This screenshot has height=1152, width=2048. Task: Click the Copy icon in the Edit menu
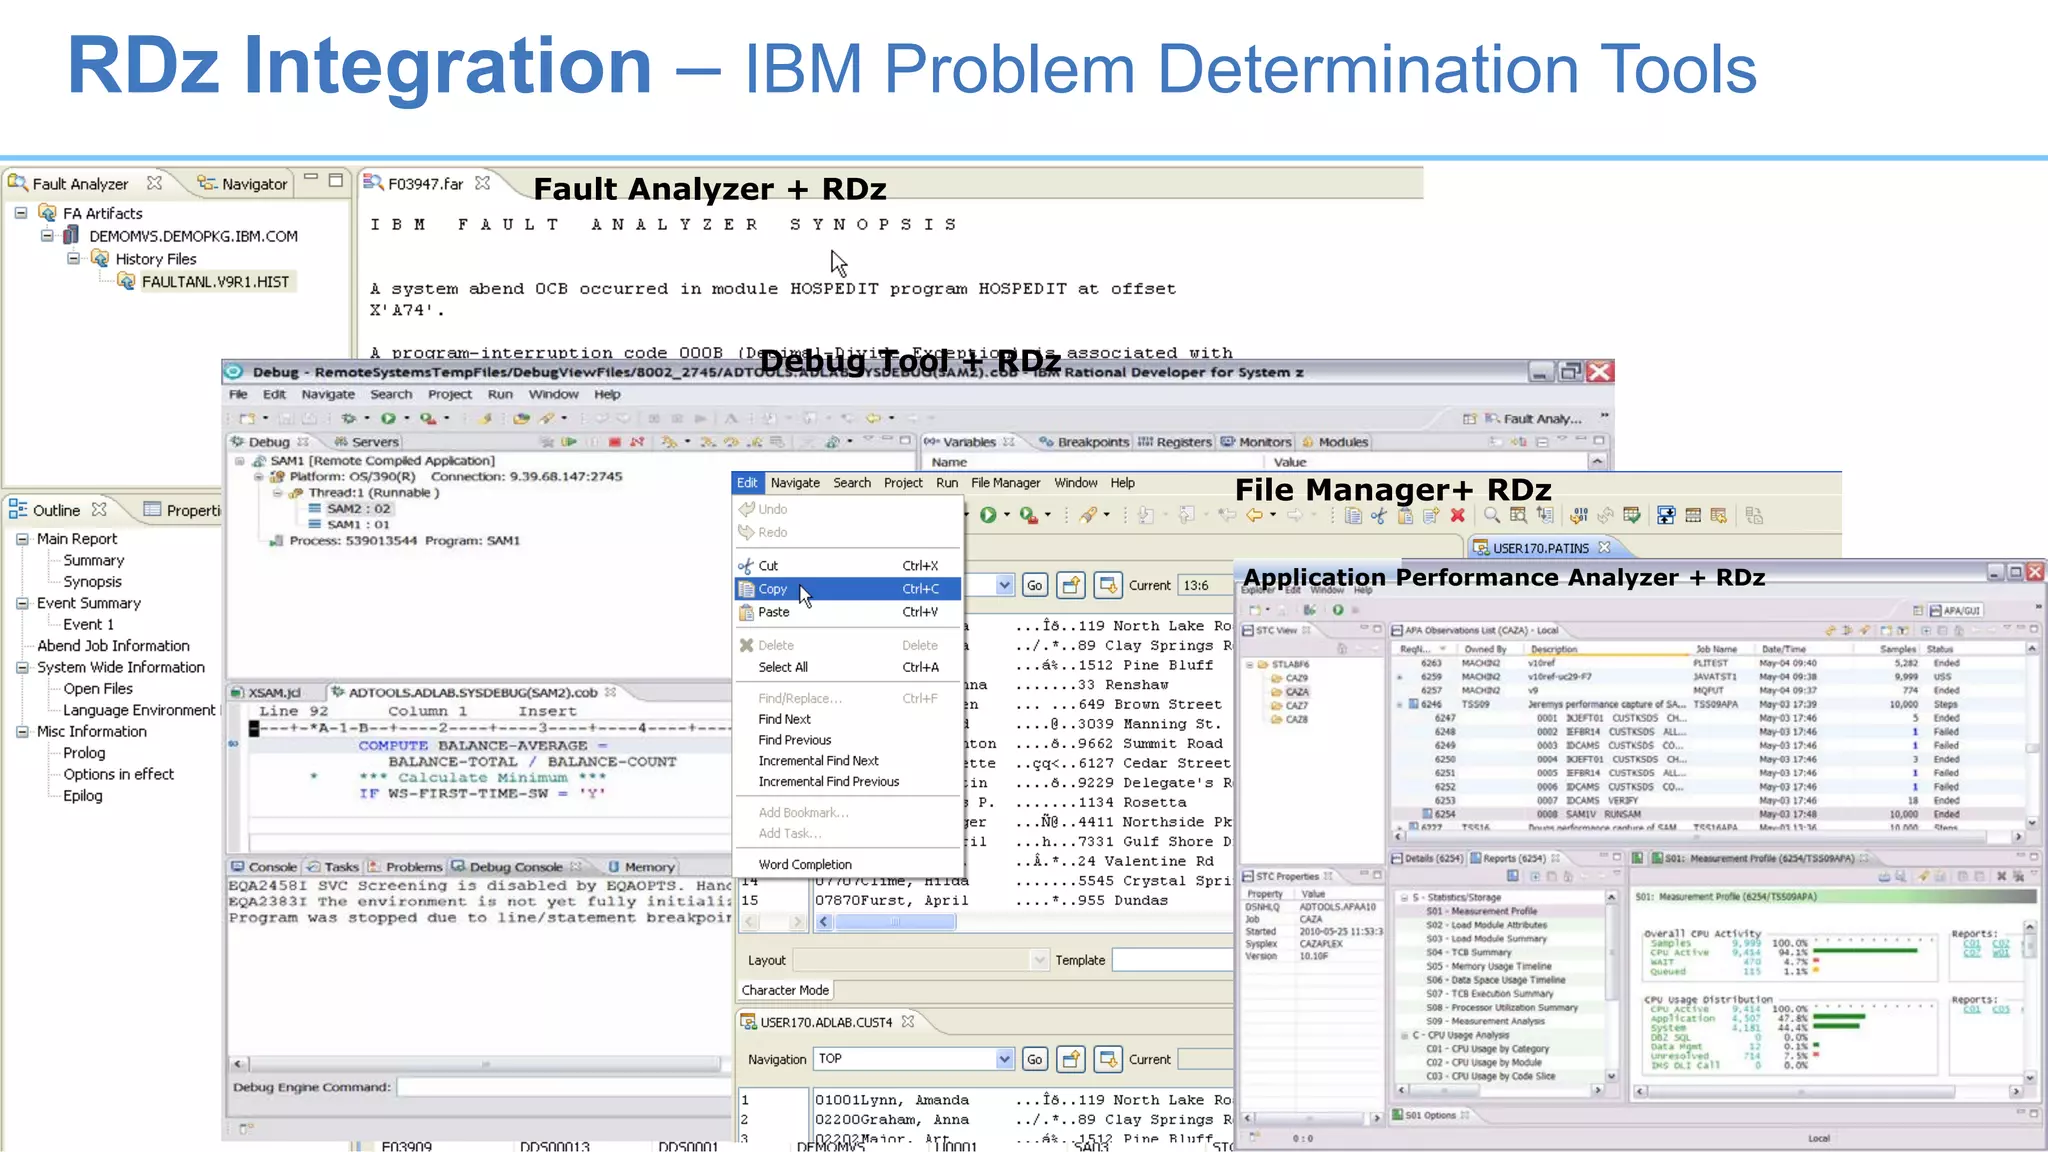coord(746,589)
